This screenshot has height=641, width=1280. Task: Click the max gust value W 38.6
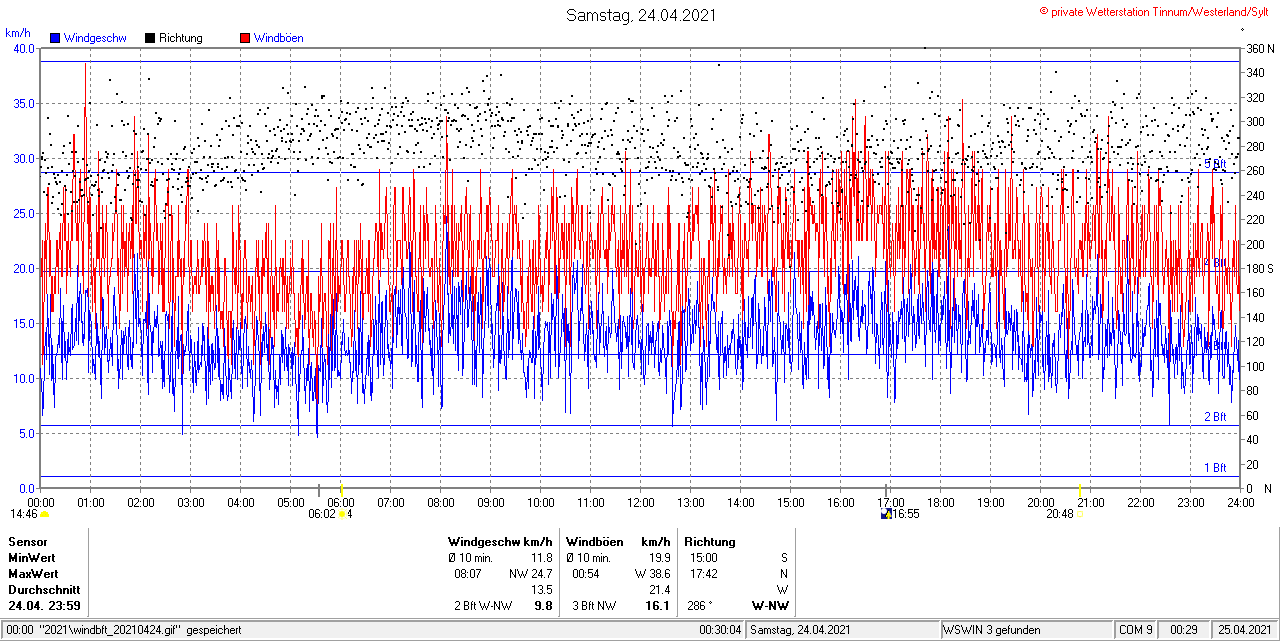click(651, 574)
